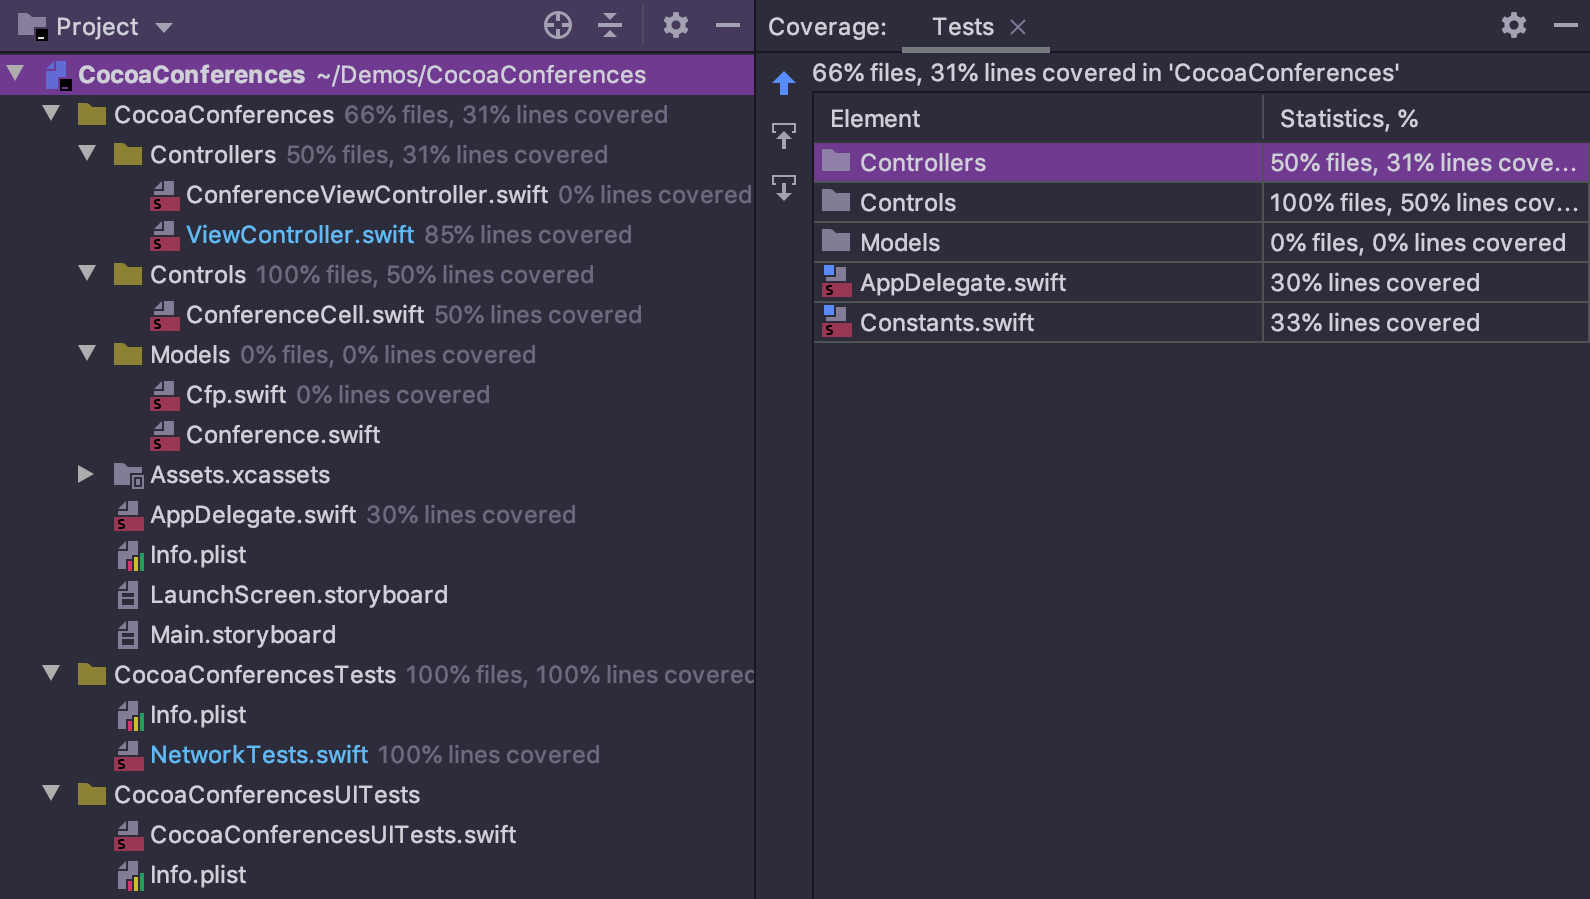Viewport: 1590px width, 899px height.
Task: Select ConferenceCell.swift file
Action: pos(305,315)
